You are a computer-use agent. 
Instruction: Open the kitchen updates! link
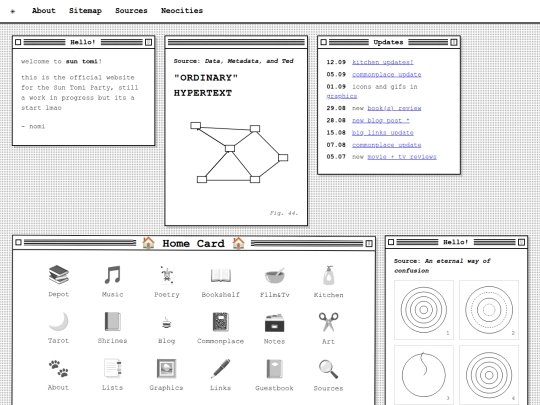383,62
